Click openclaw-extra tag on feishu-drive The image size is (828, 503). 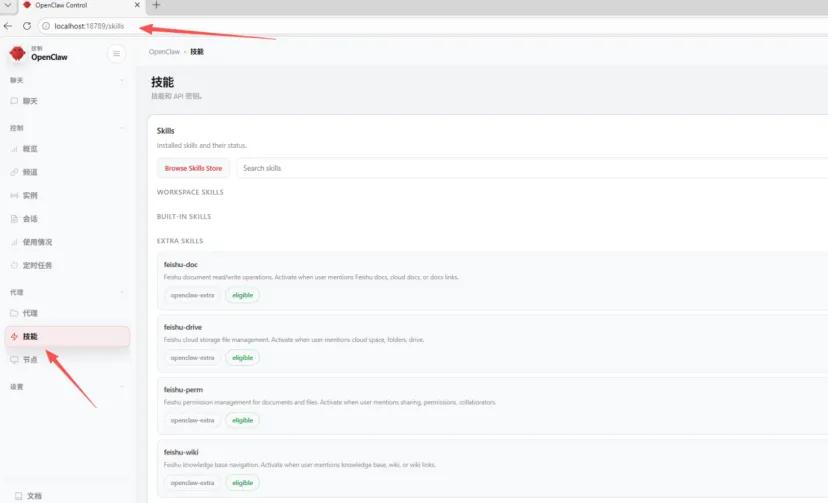192,358
